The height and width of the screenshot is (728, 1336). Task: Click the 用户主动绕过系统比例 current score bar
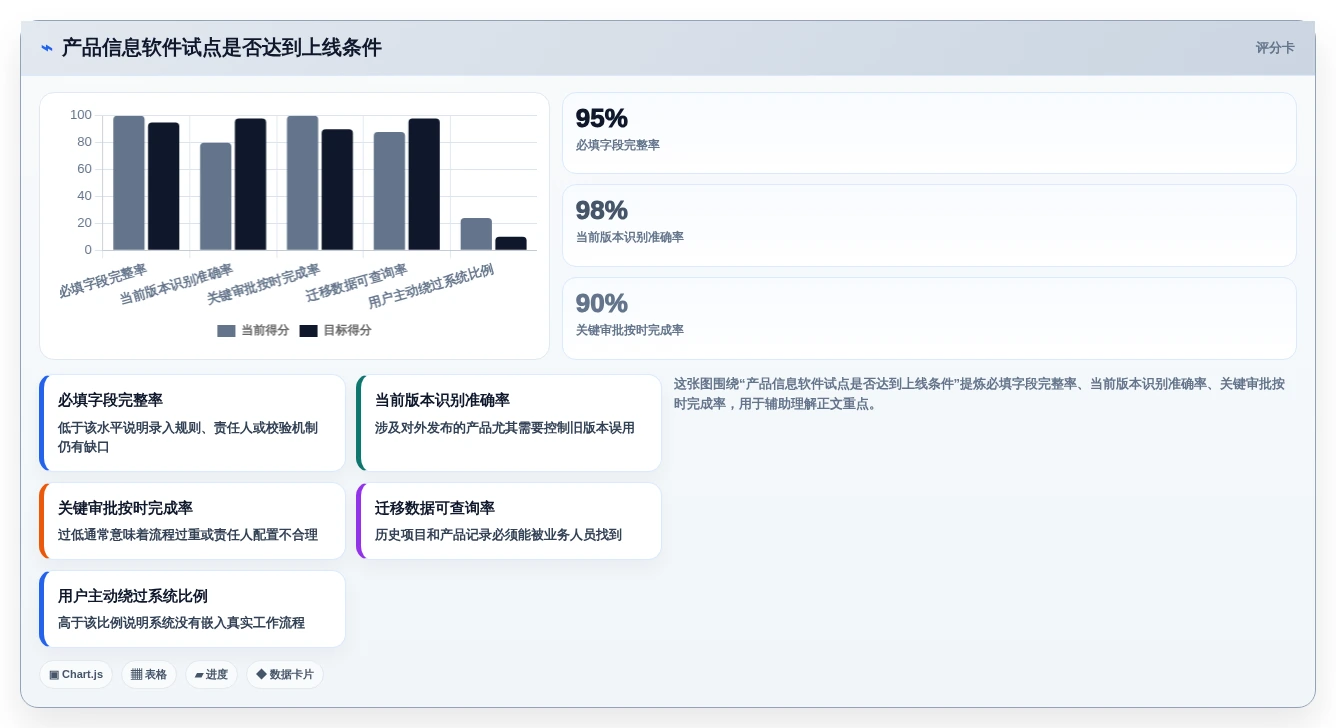[477, 234]
